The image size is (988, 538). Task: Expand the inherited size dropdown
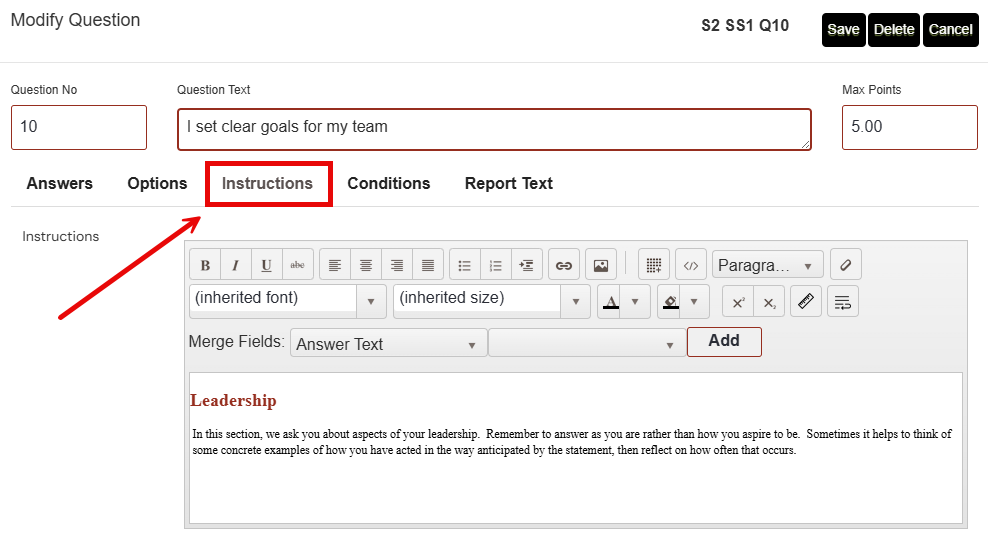[491, 299]
